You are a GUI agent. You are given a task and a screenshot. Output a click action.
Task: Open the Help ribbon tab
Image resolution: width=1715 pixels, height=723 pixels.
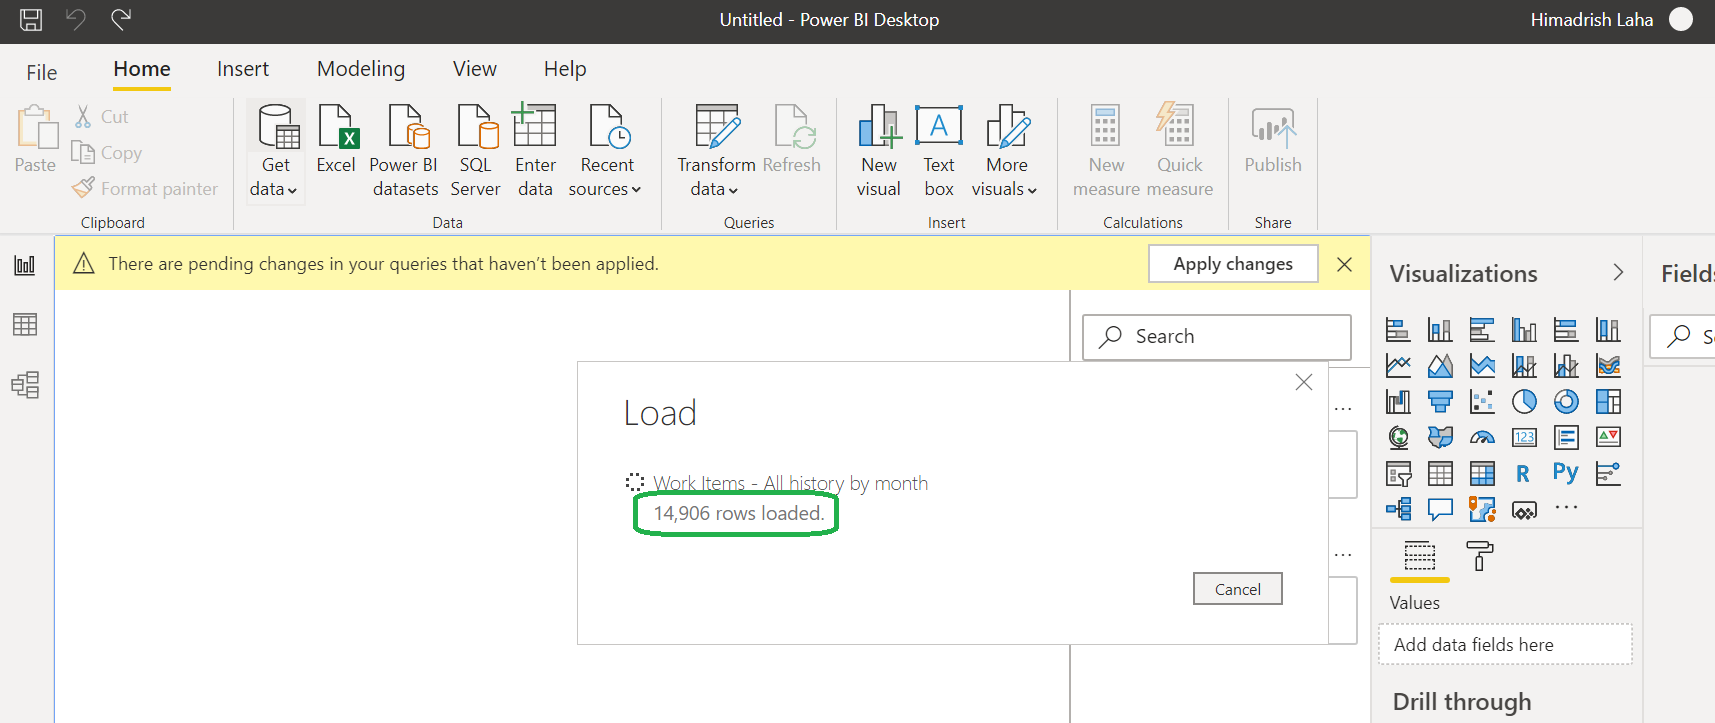tap(565, 69)
